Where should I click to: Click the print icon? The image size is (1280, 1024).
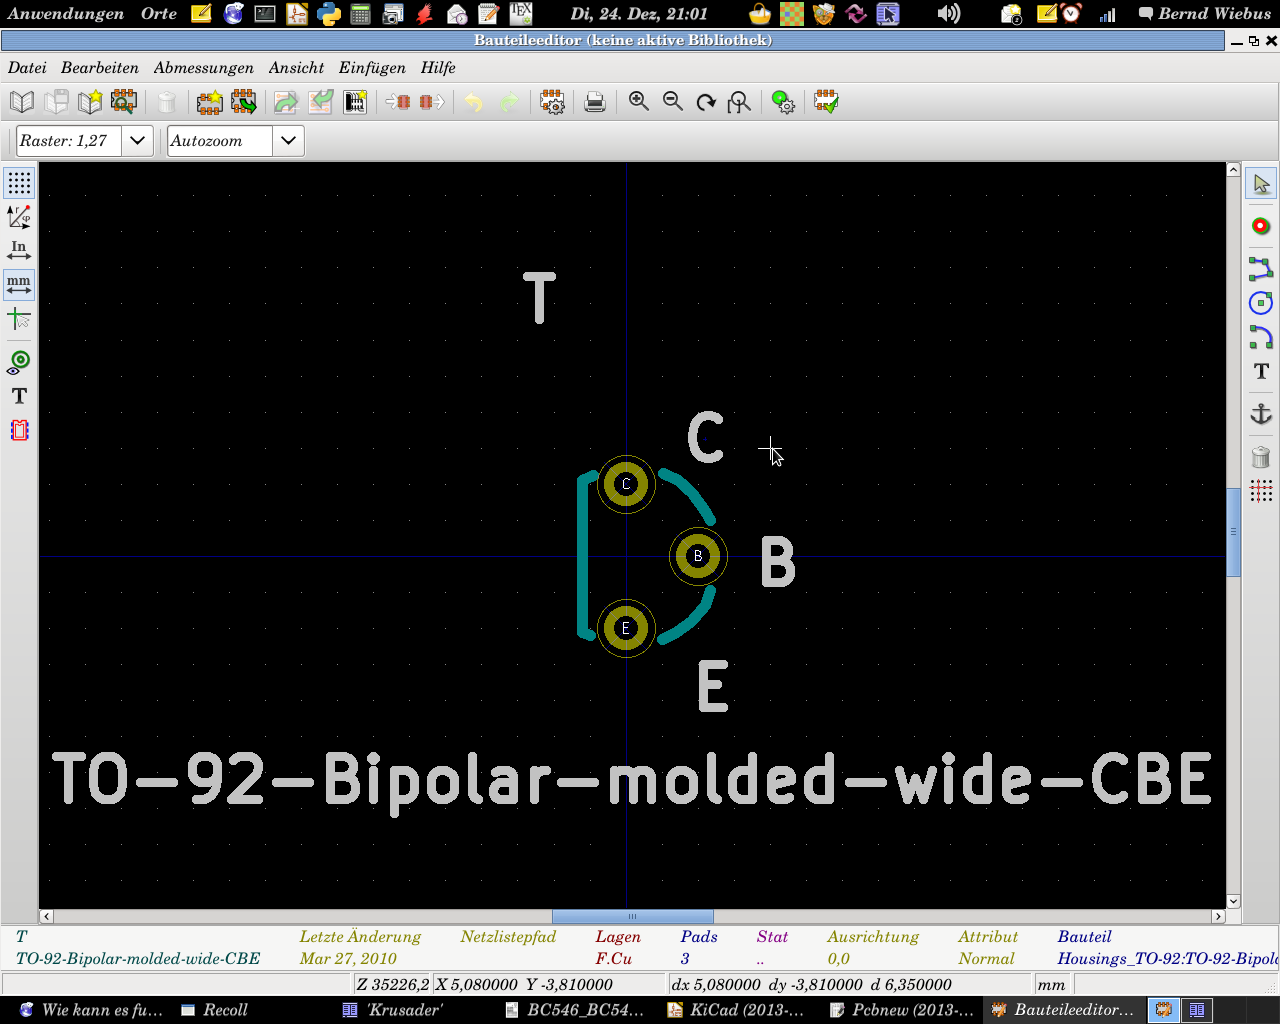595,102
